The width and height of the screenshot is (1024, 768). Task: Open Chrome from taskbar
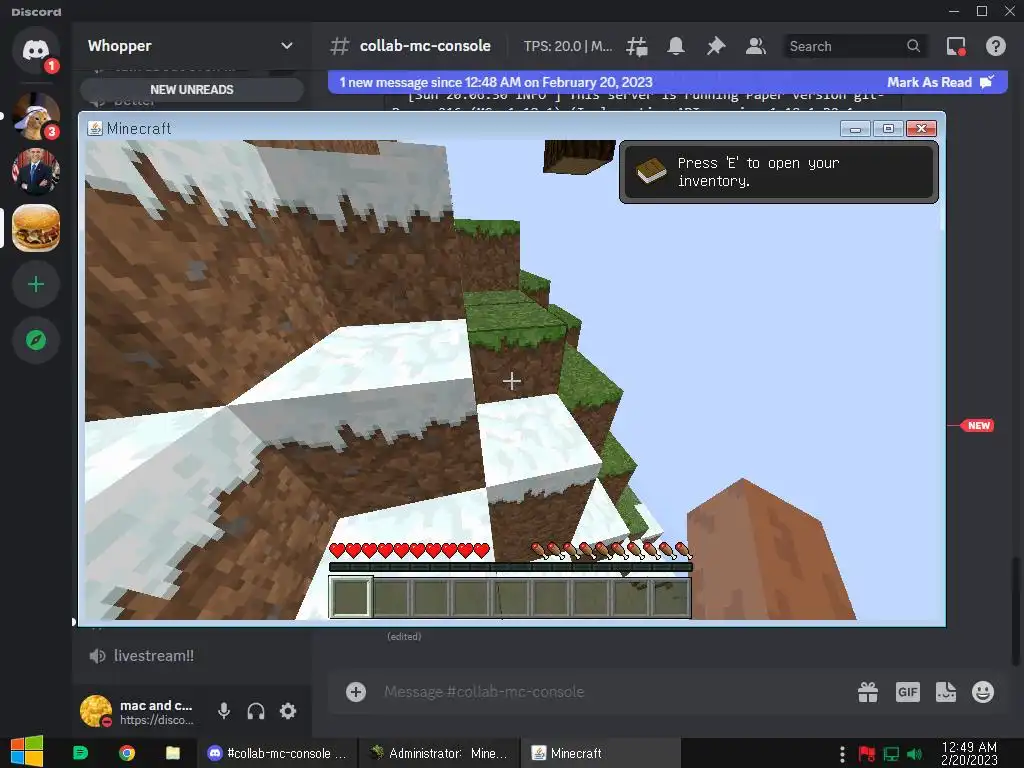click(x=127, y=753)
